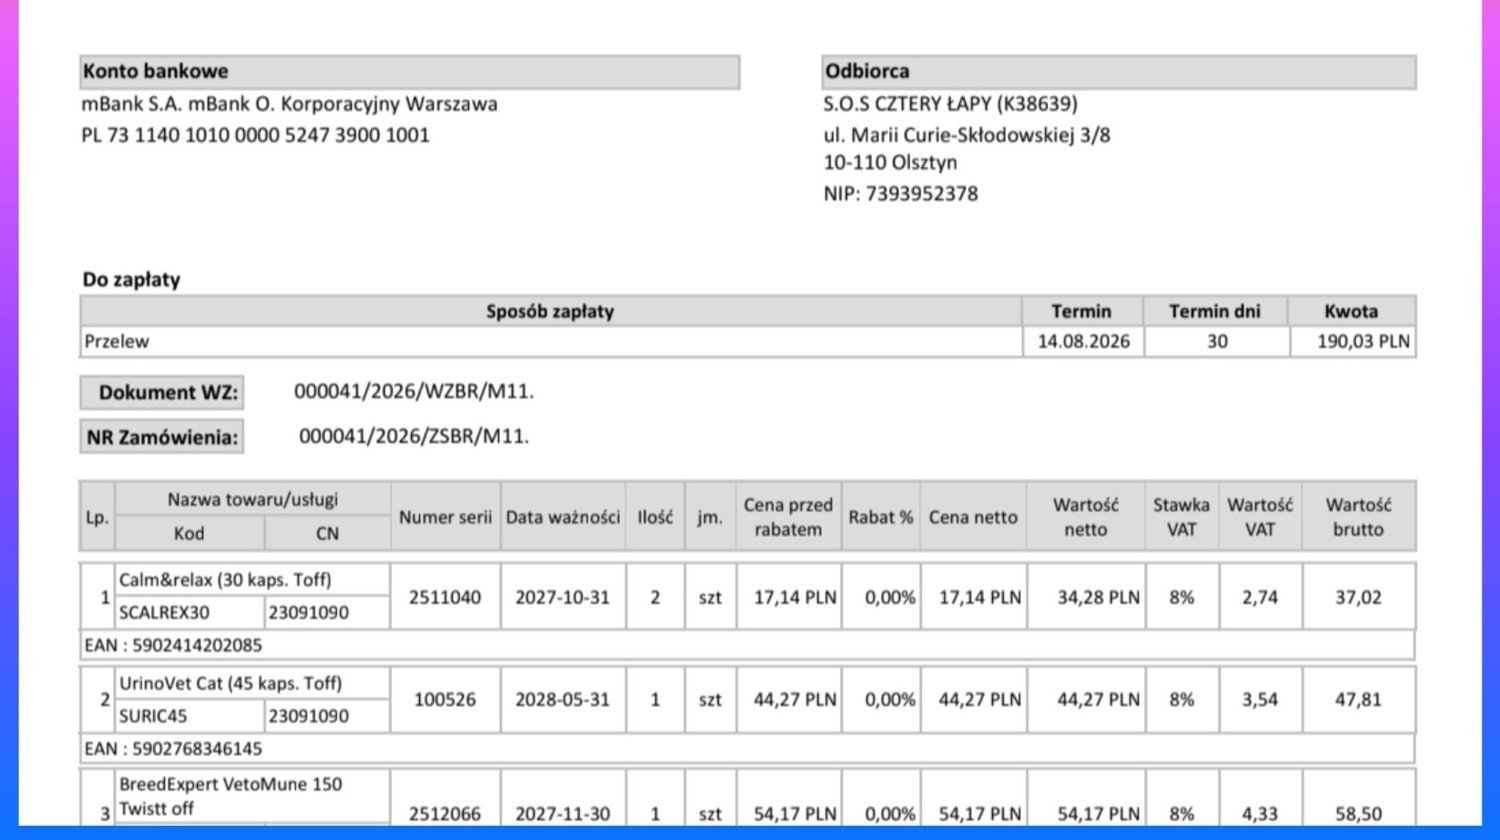Click the 30 days term value
This screenshot has height=840, width=1500.
1216,341
